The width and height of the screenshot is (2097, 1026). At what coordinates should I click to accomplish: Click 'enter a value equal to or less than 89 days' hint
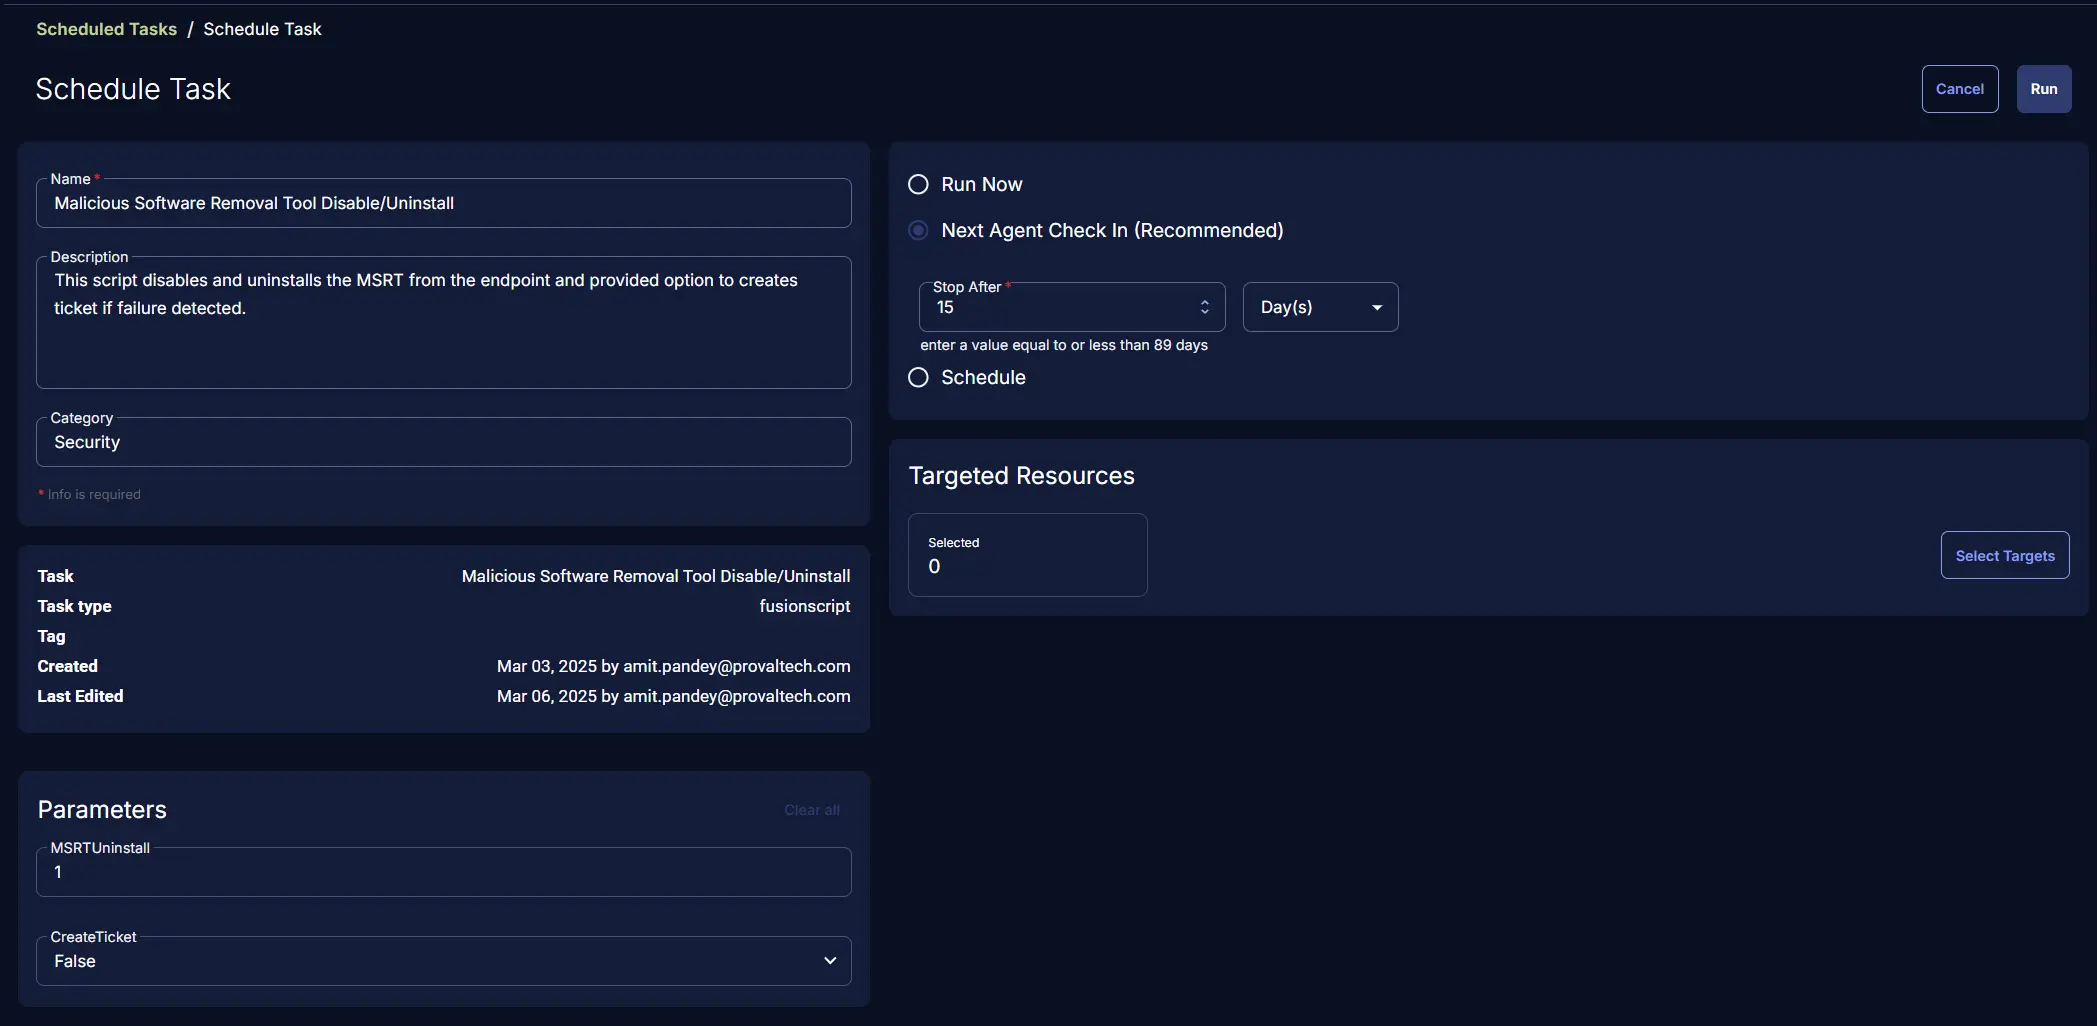pos(1064,345)
